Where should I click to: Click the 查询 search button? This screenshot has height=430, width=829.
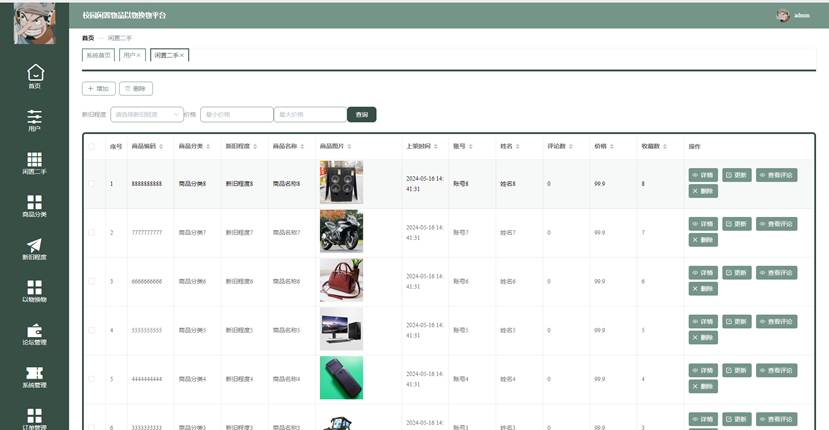[x=362, y=114]
